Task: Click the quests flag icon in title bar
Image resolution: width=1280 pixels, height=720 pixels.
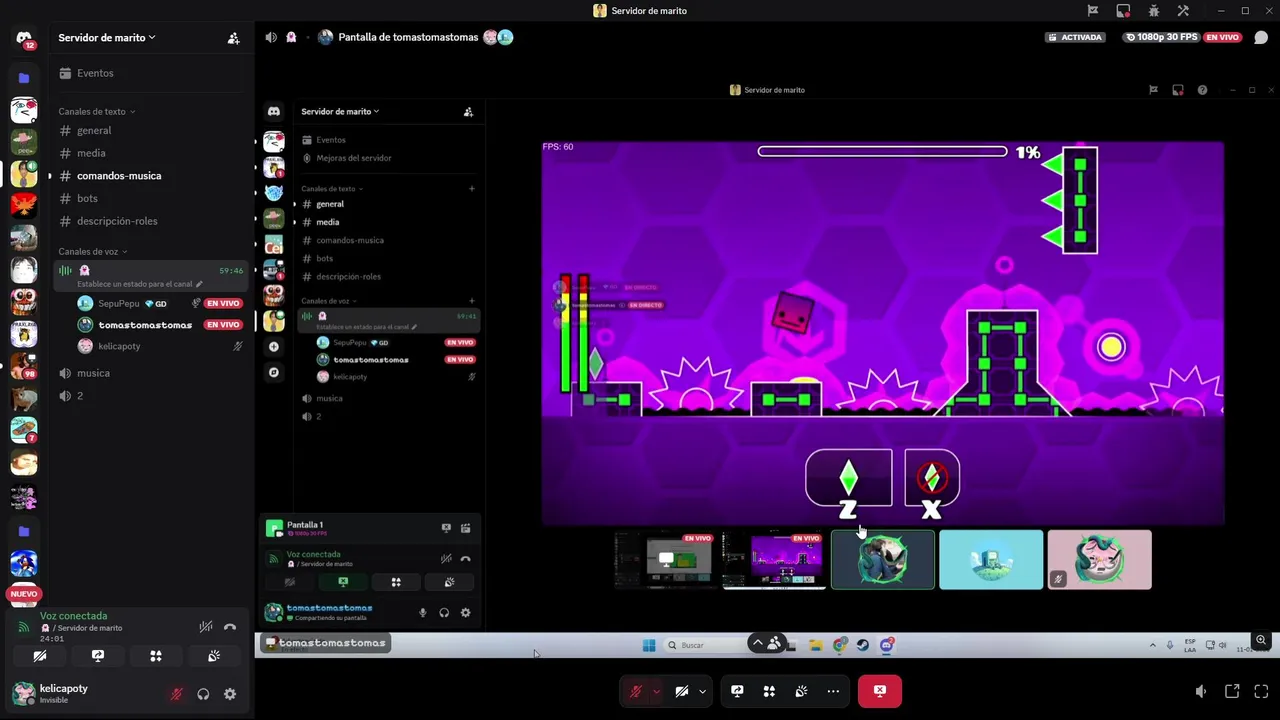Action: (1093, 11)
